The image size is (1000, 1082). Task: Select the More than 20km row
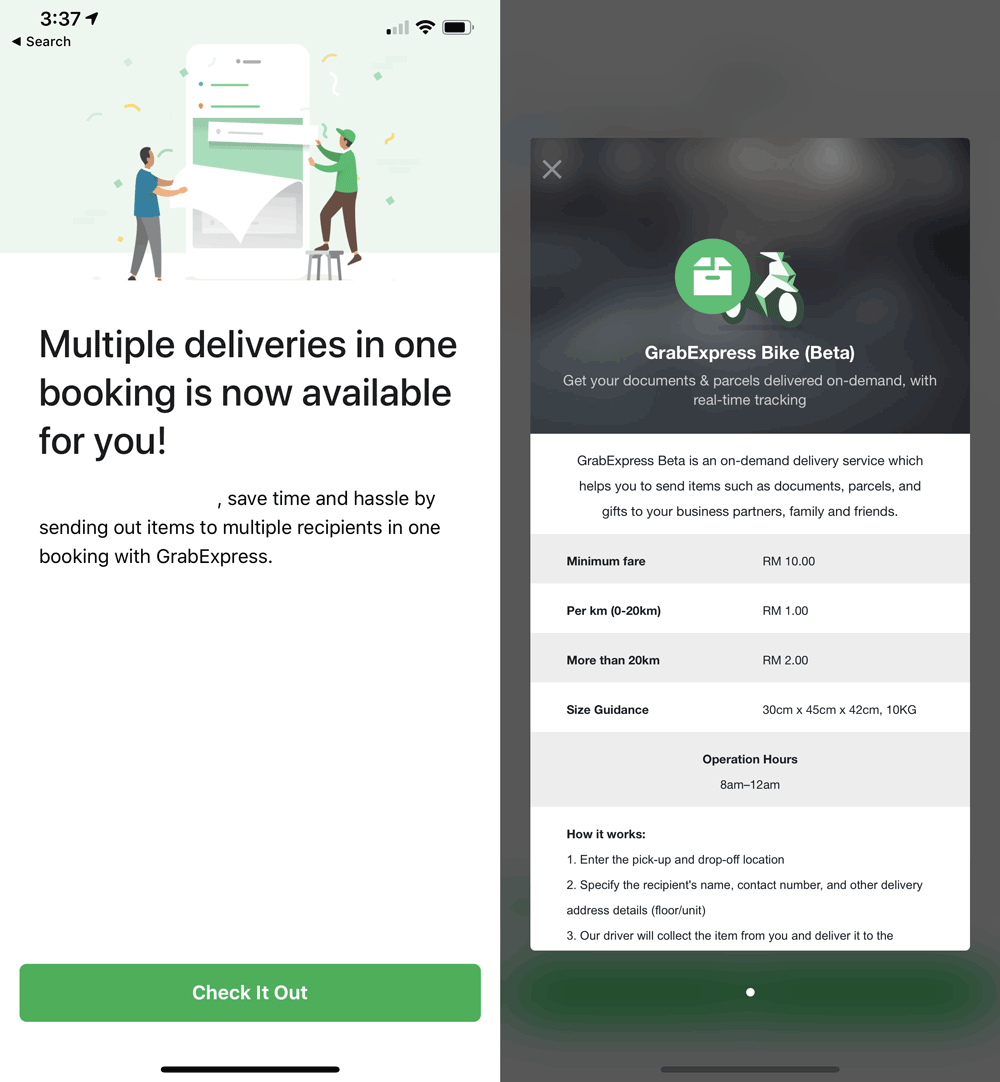(x=750, y=660)
